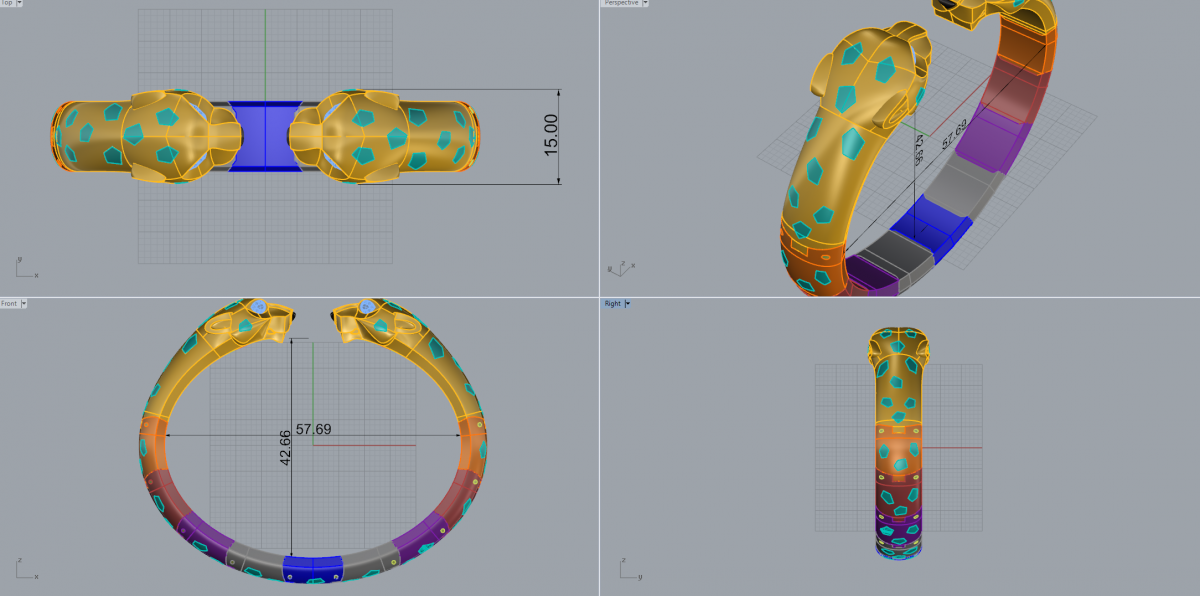The width and height of the screenshot is (1200, 596).
Task: Select the blue bottom segment in Front view
Action: pyautogui.click(x=312, y=566)
